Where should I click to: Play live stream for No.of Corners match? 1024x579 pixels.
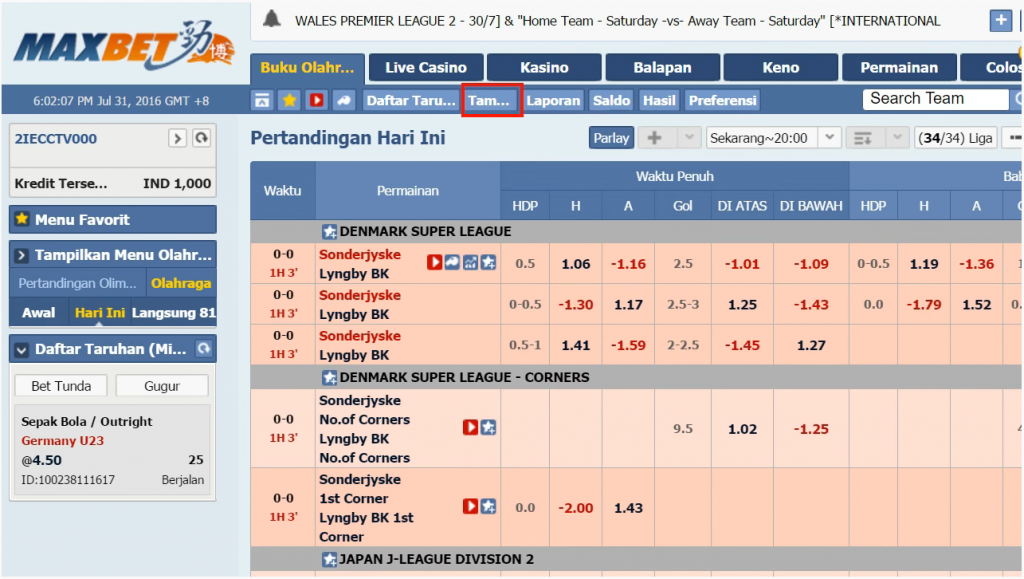tap(470, 428)
